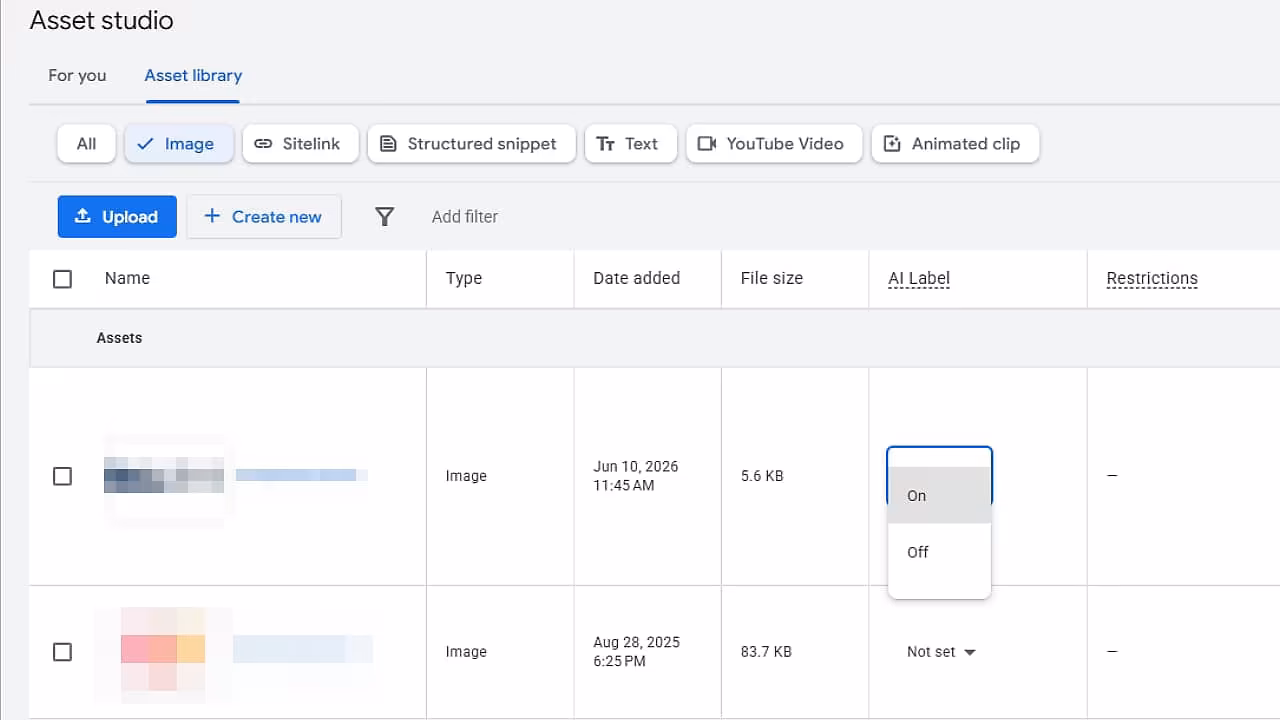Click the Aug 28, 2025 date cell
The width and height of the screenshot is (1280, 720).
coord(636,652)
